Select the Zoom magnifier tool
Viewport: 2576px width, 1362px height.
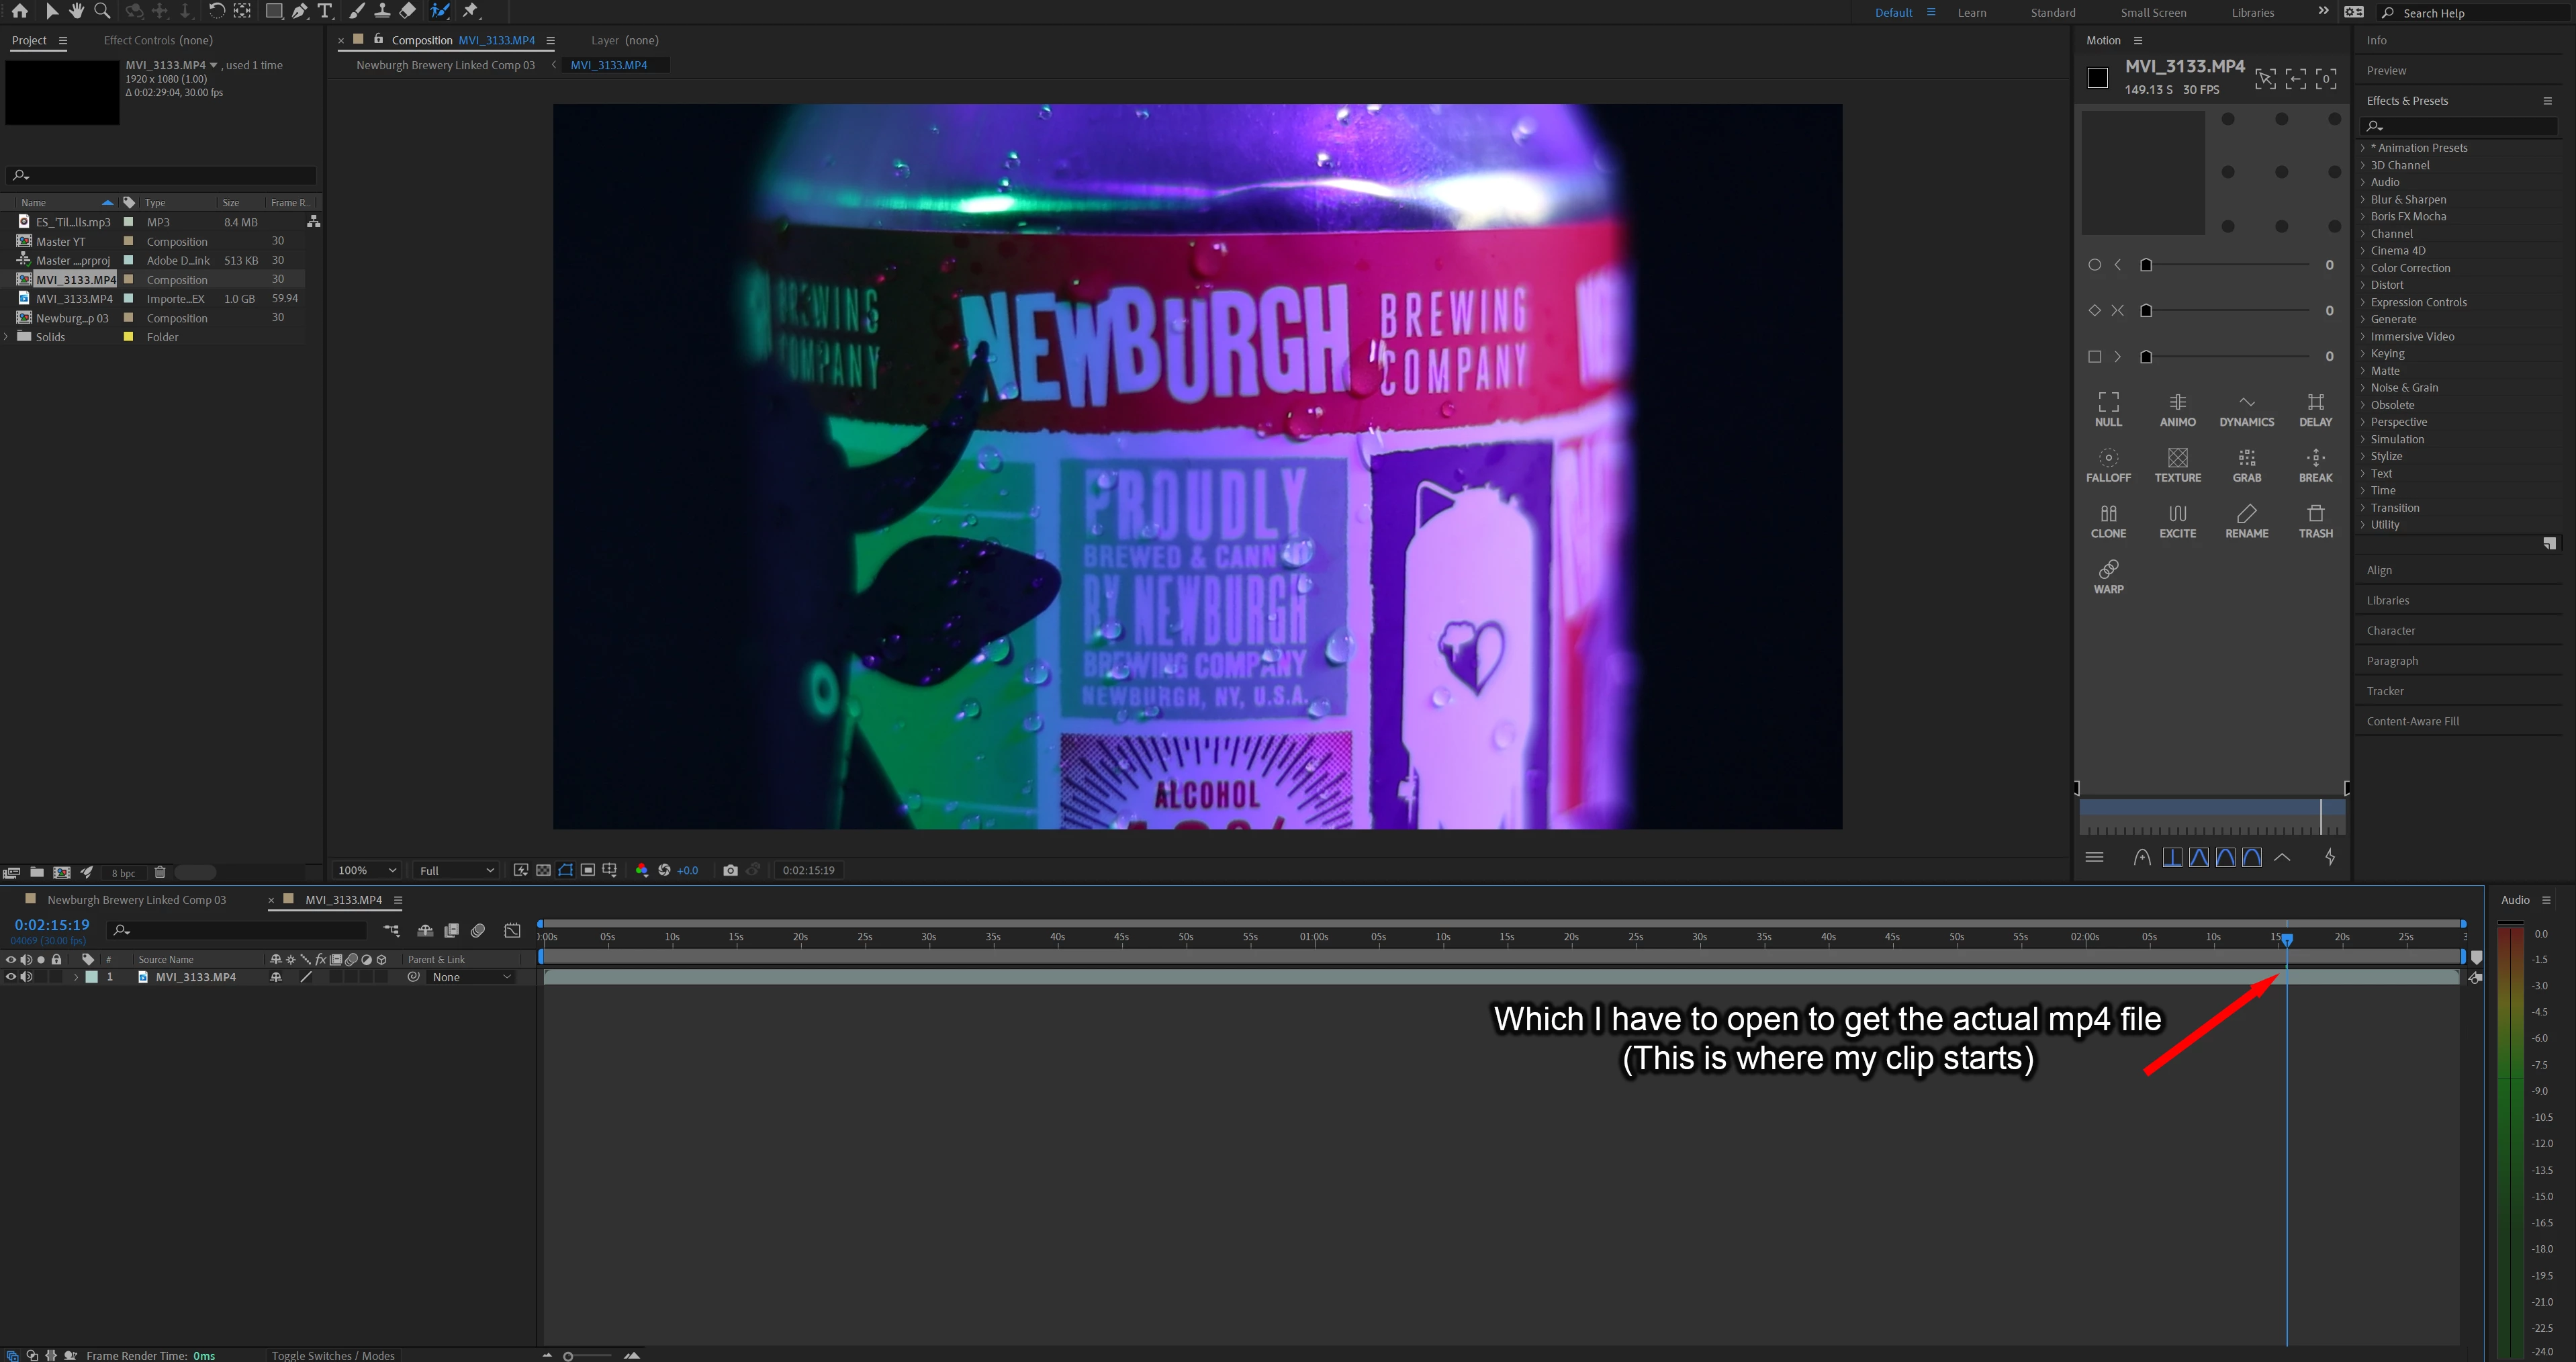point(102,11)
